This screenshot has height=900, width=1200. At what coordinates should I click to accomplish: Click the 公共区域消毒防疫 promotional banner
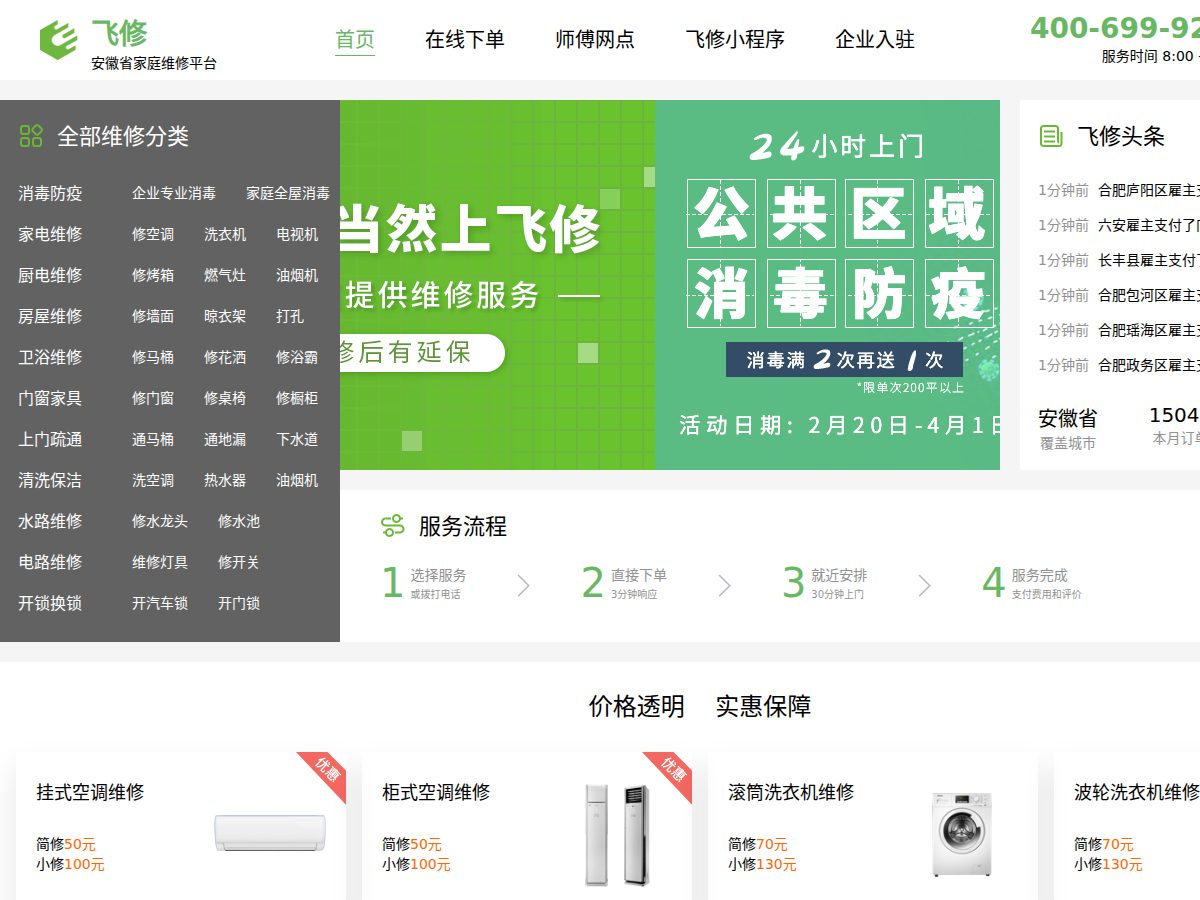tap(828, 285)
